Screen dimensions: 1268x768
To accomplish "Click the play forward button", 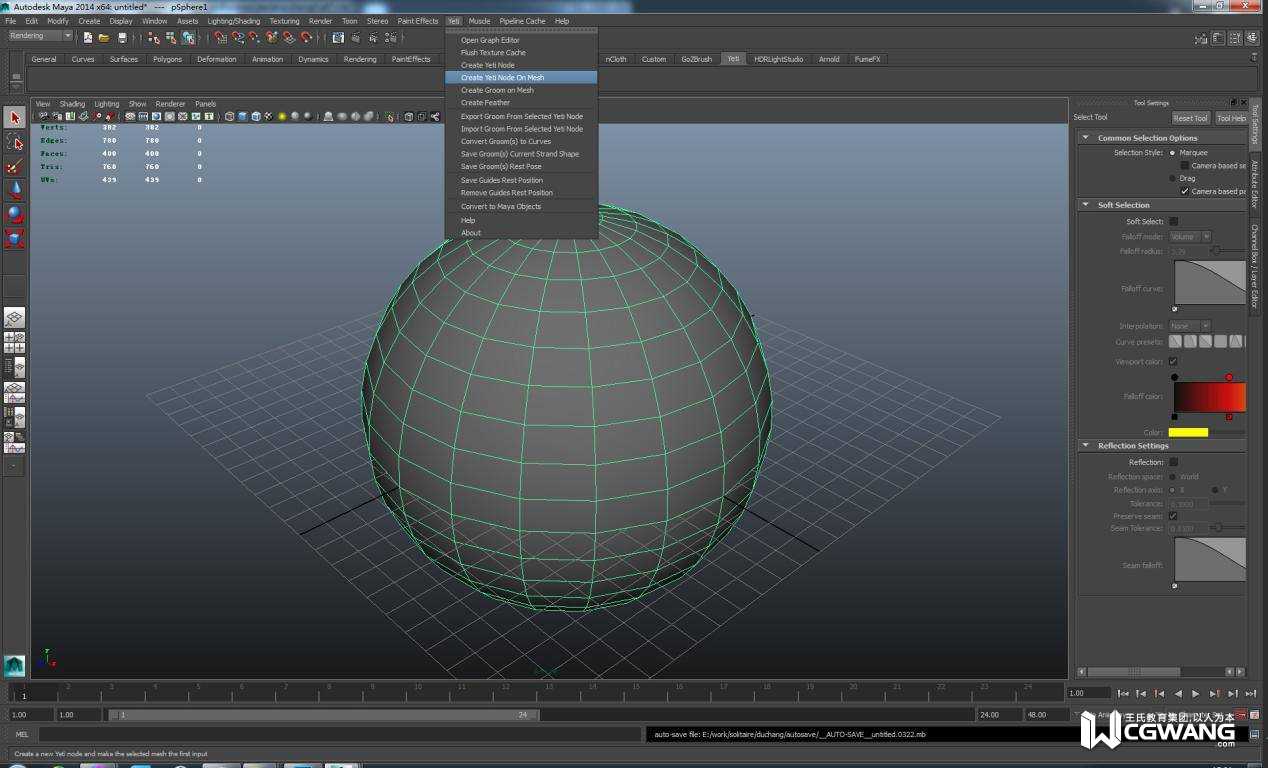I will coord(1195,693).
